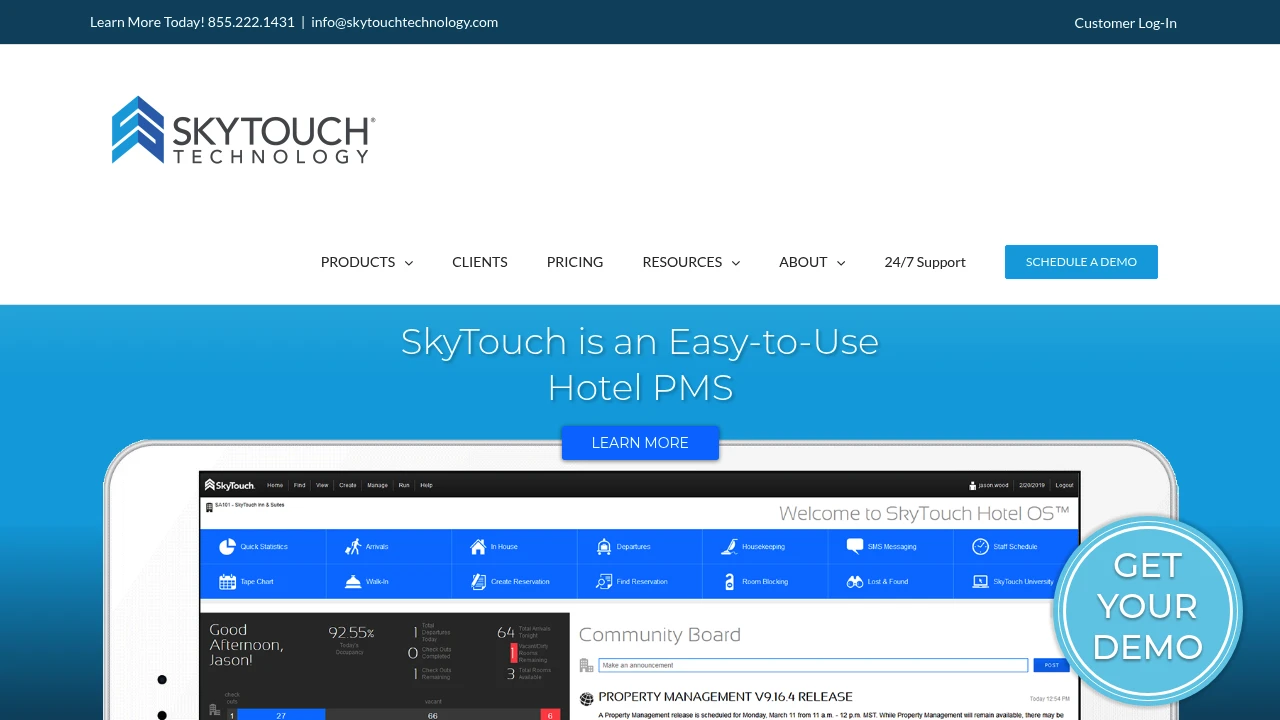Click the SCHEDULE A DEMO button
The height and width of the screenshot is (720, 1280).
tap(1081, 262)
